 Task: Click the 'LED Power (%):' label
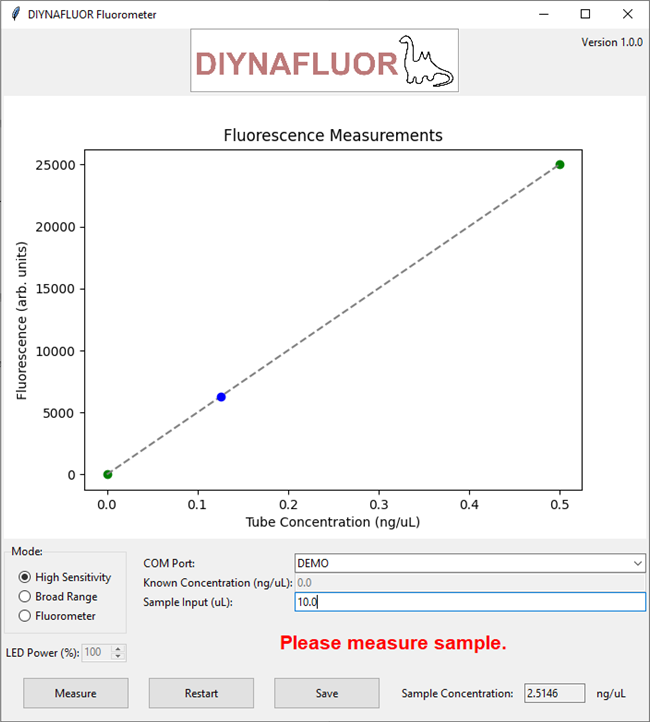(42, 653)
